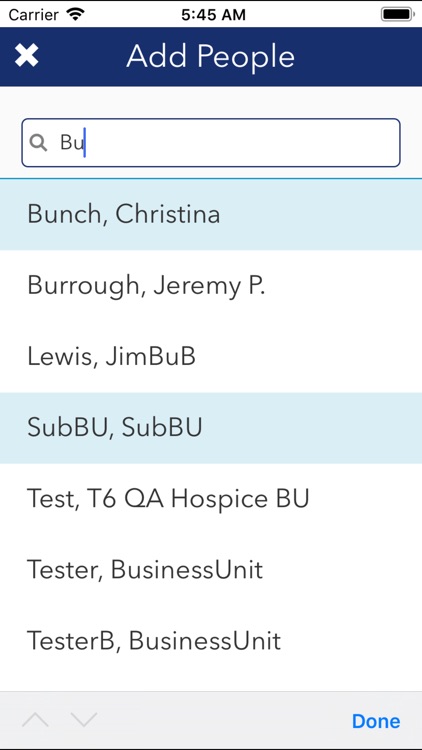The width and height of the screenshot is (422, 750).
Task: Deselect the highlighted Bunch, Christina row
Action: pos(211,214)
